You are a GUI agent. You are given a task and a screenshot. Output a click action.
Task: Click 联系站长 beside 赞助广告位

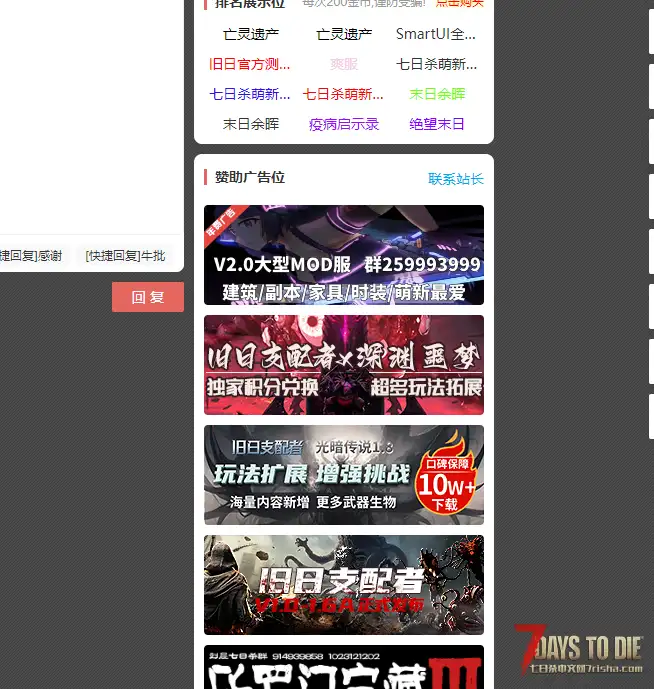pos(456,178)
